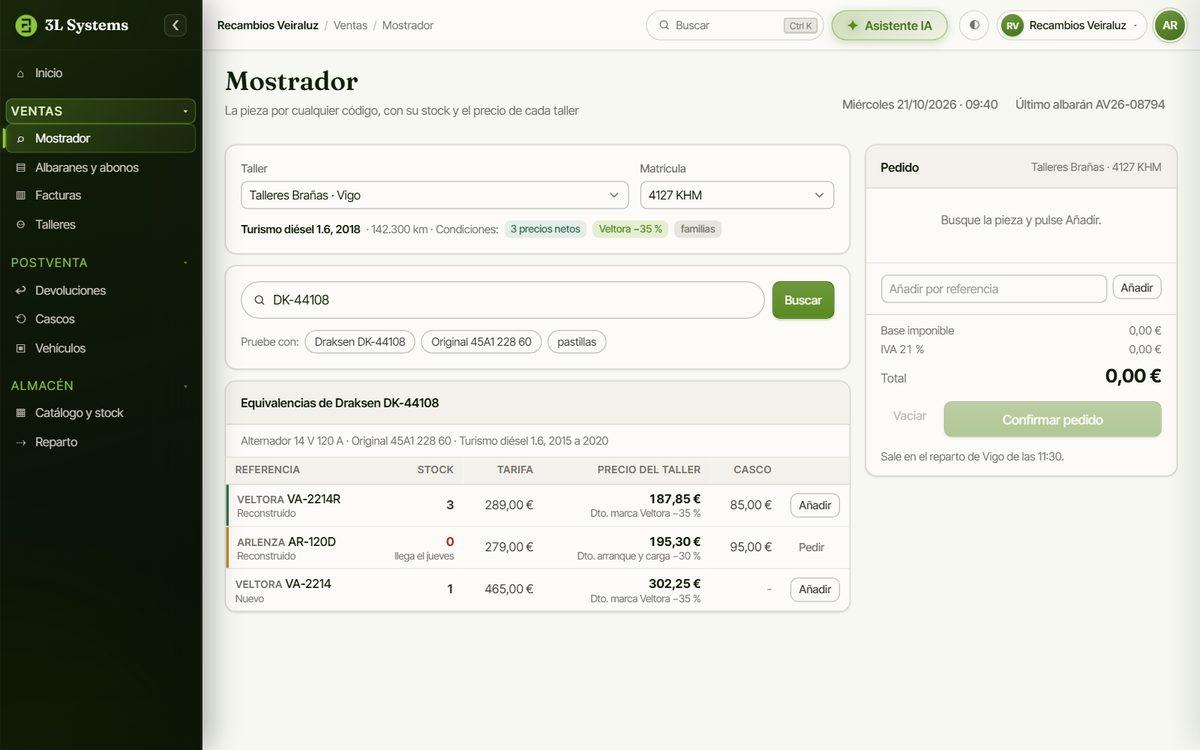Click the 3L Systems logo icon
The image size is (1200, 750).
tap(26, 25)
